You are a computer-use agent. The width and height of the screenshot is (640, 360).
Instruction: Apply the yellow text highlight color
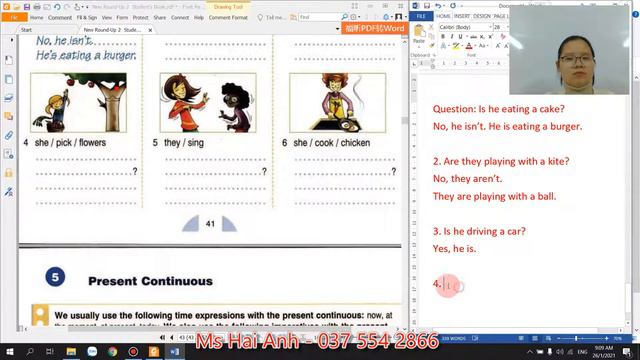[x=456, y=46]
